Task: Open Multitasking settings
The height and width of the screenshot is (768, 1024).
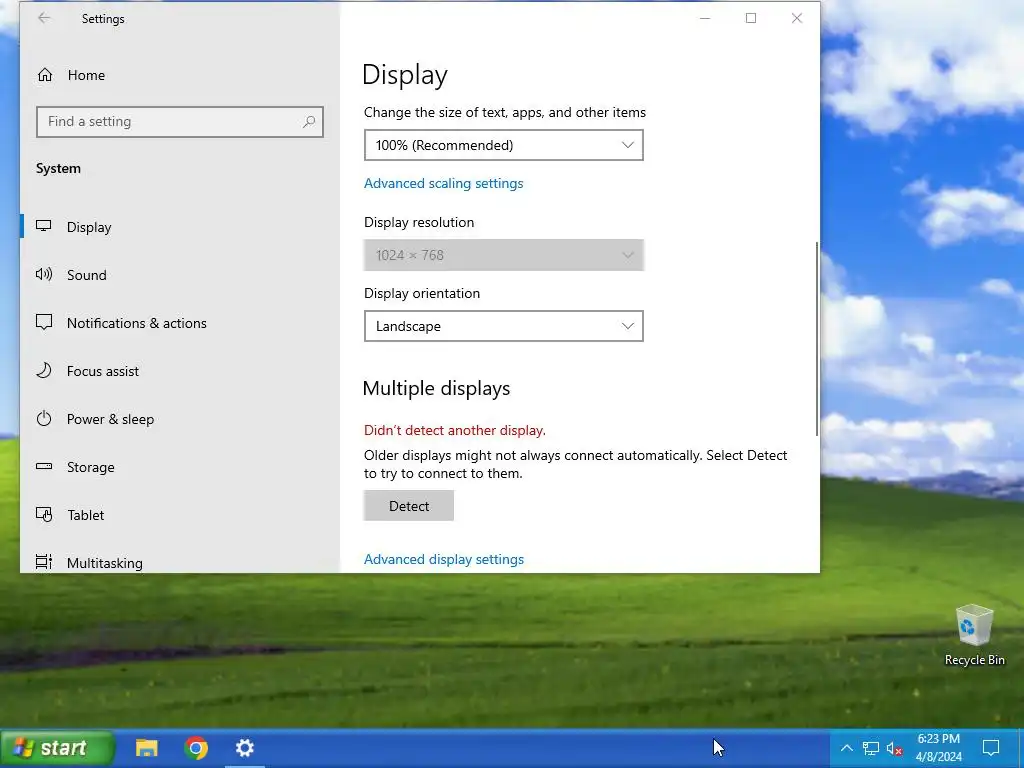Action: pyautogui.click(x=180, y=562)
